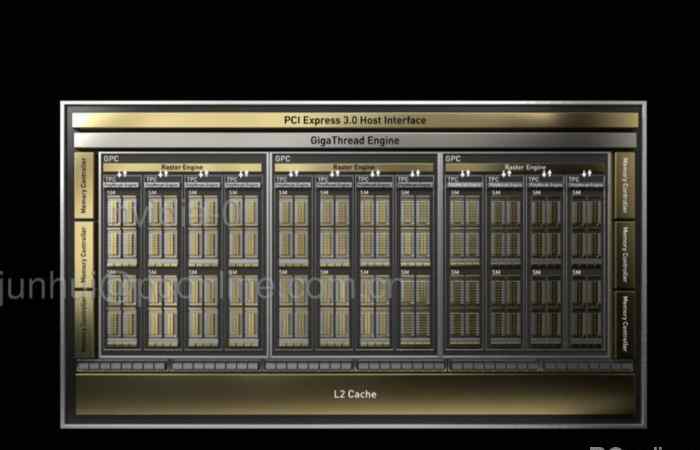Select the middle Memory Controller on the right edge

[x=625, y=255]
